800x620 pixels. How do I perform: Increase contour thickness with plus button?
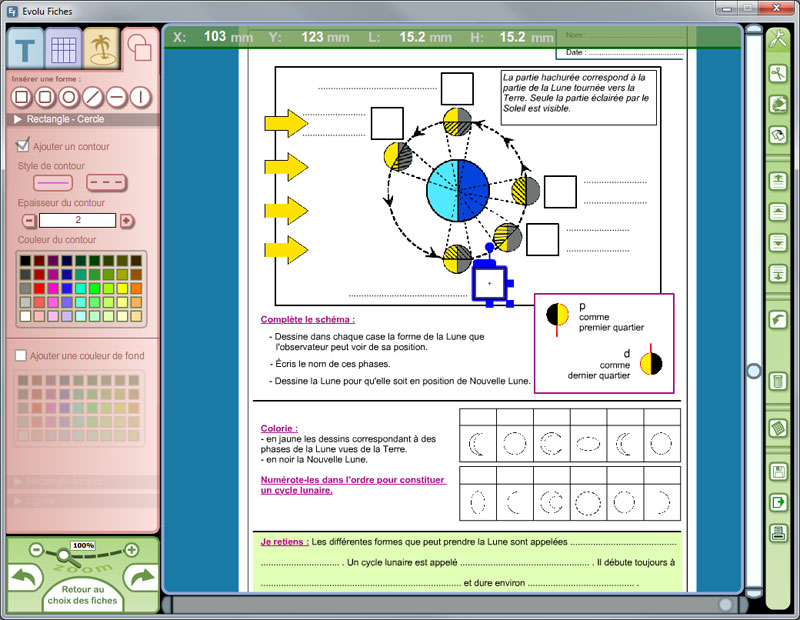point(127,220)
